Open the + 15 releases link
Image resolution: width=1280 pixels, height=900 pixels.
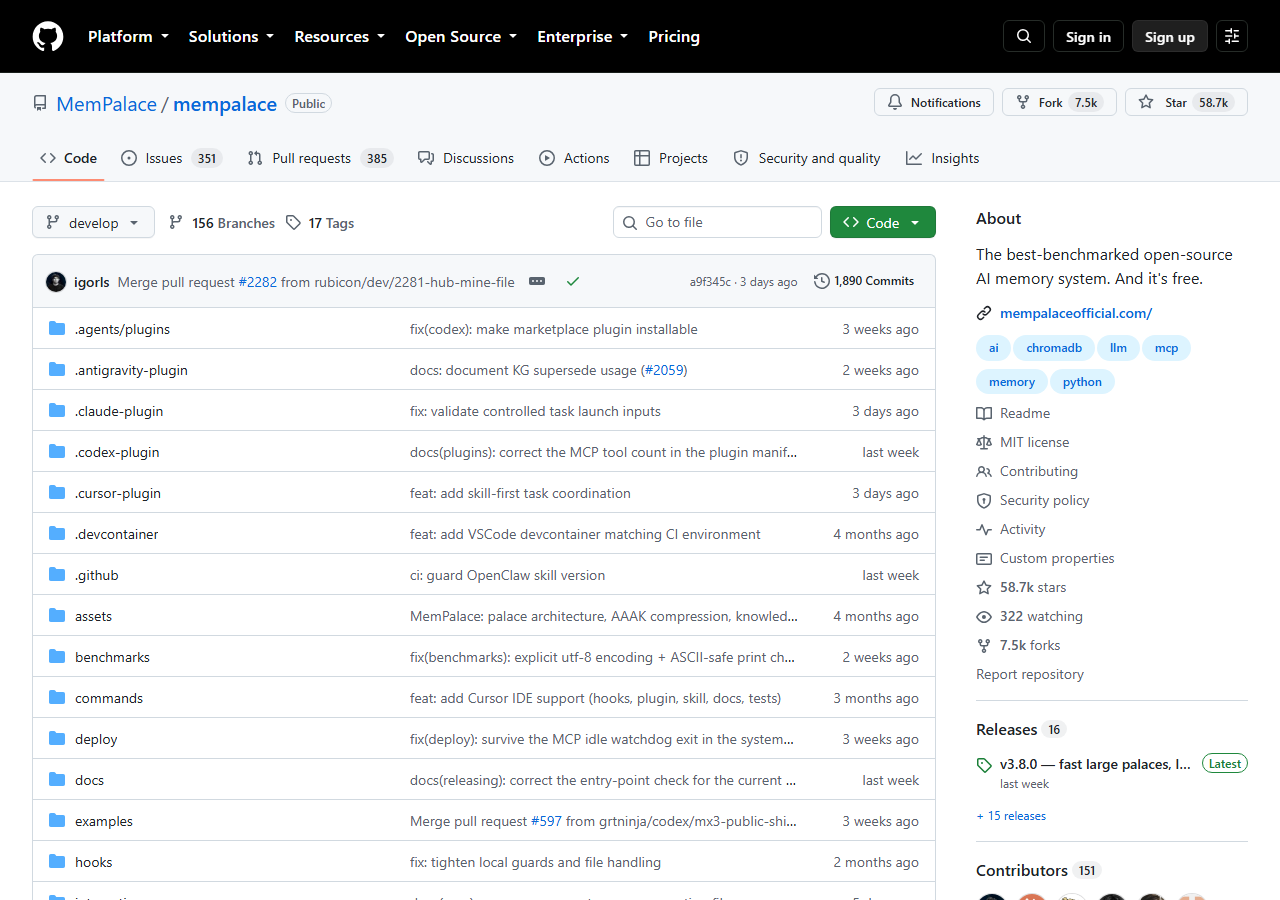pyautogui.click(x=1011, y=816)
